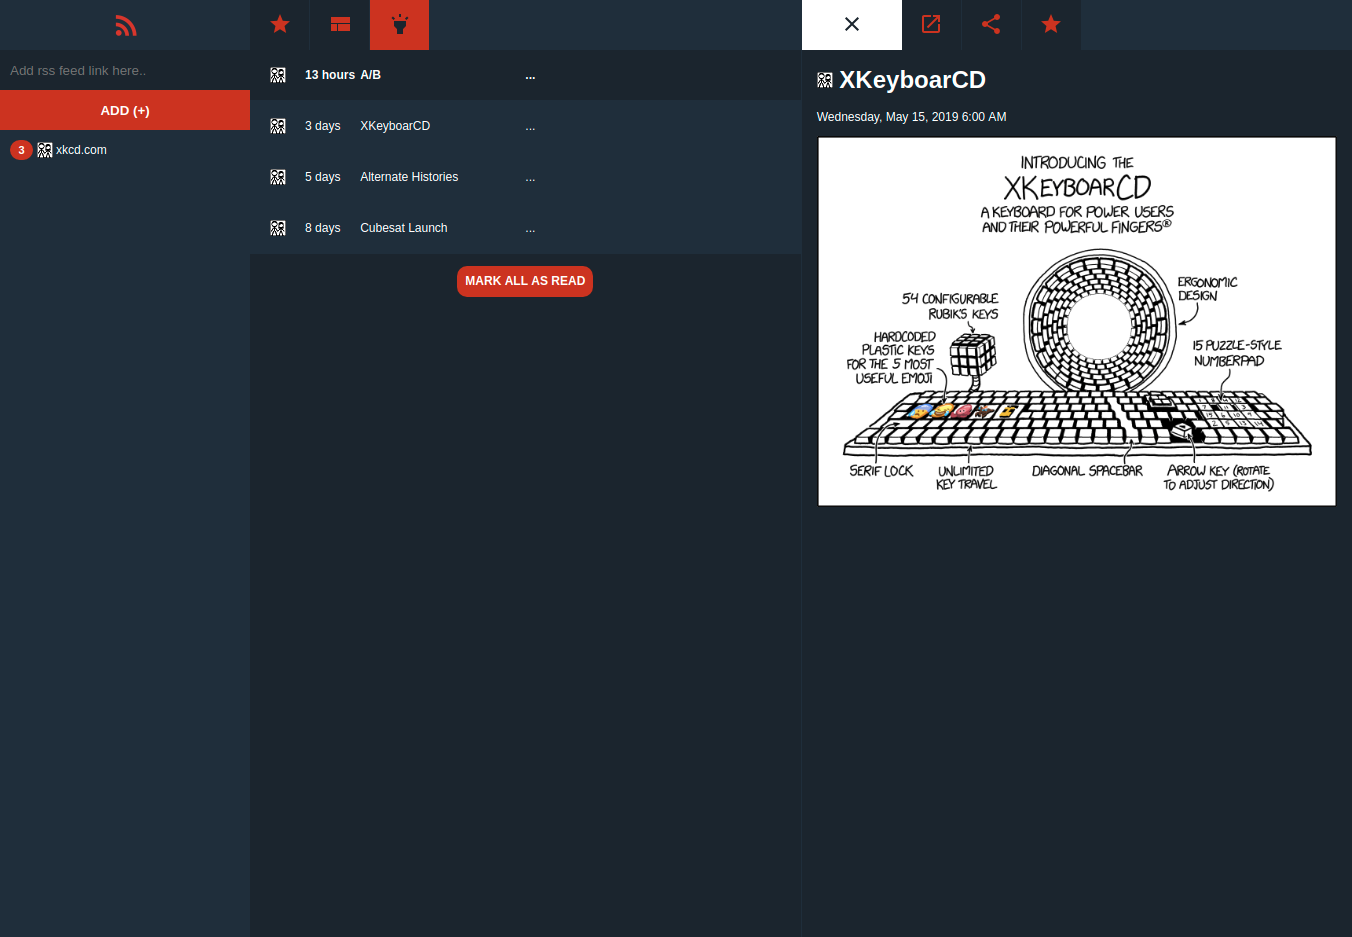Viewport: 1352px width, 937px height.
Task: Click the 8 days timestamp
Action: coord(322,228)
